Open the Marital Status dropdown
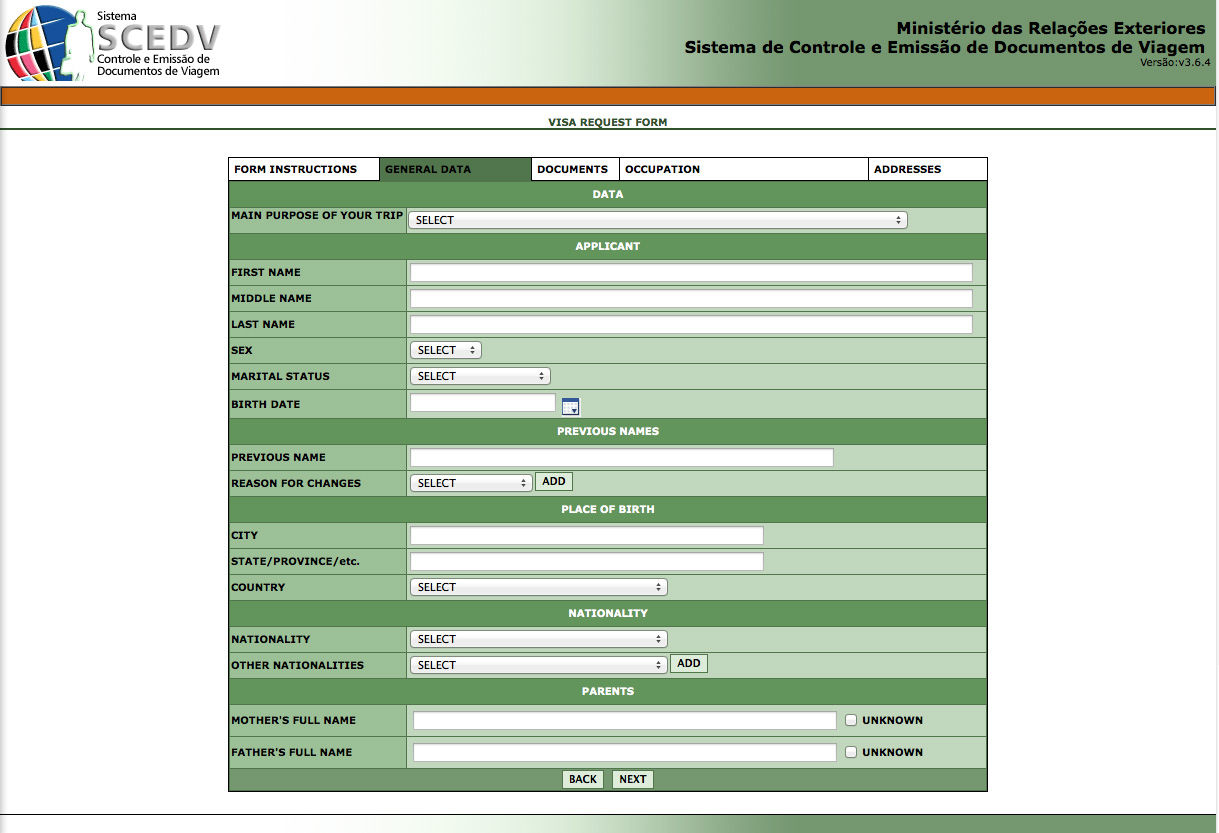 click(480, 376)
